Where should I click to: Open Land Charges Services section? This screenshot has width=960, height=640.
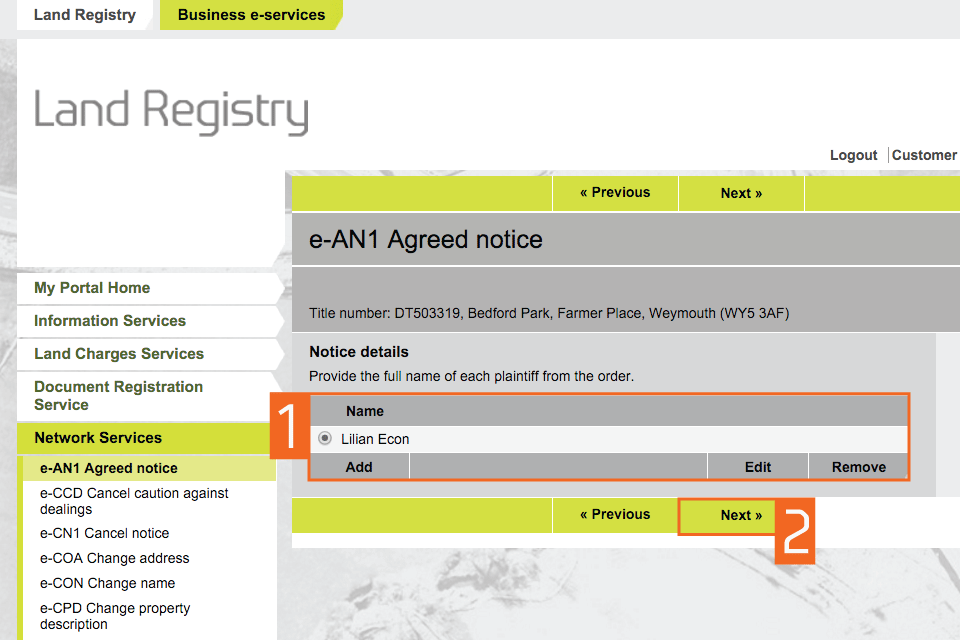pos(119,354)
